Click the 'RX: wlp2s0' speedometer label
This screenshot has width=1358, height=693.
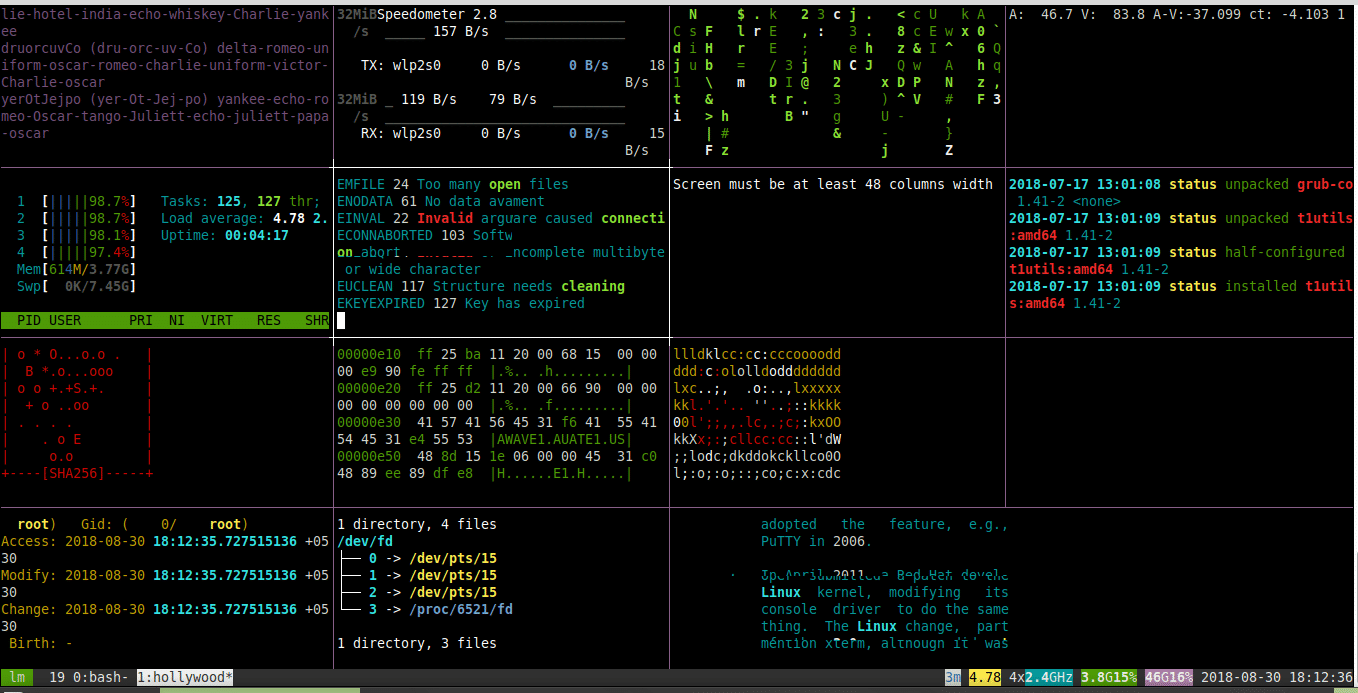click(401, 133)
